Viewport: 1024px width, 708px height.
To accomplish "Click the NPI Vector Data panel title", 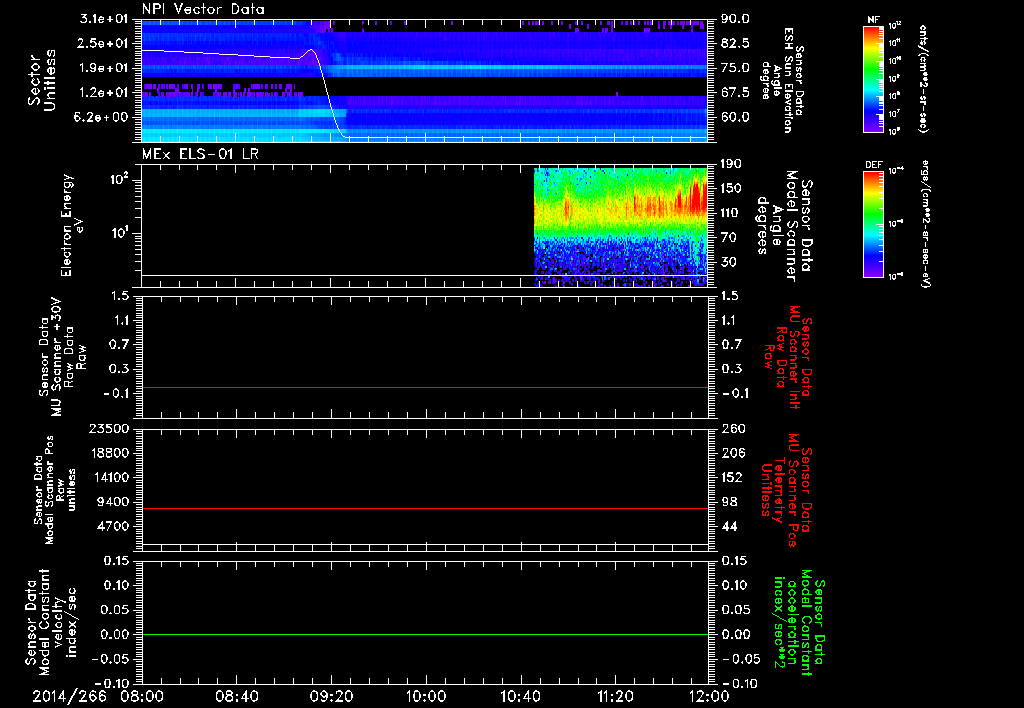I will (x=204, y=9).
